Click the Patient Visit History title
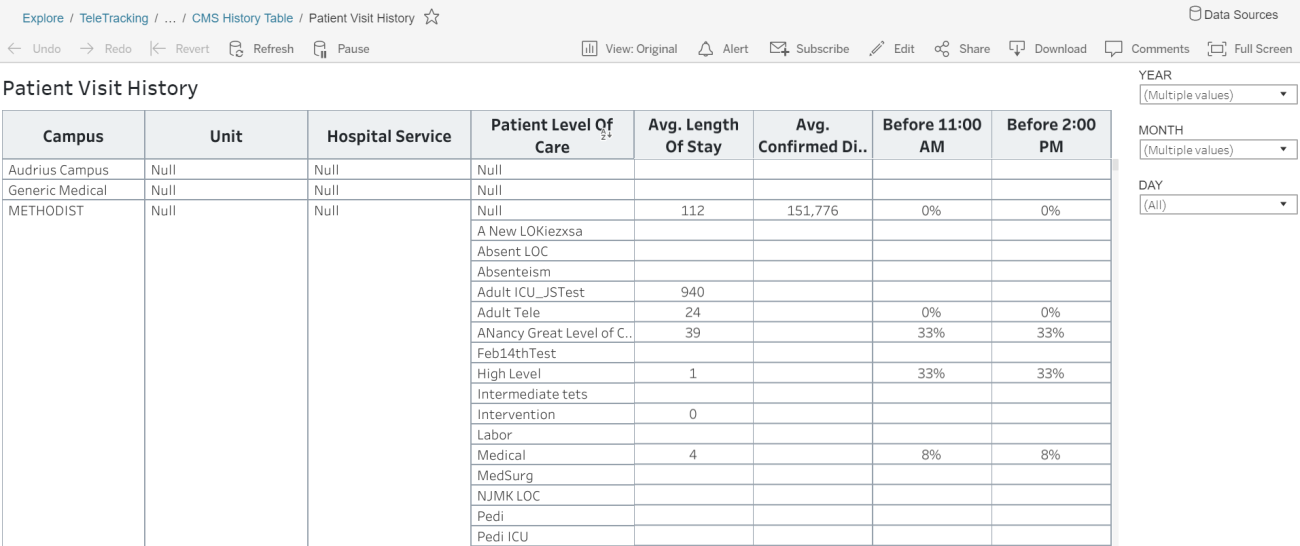 [100, 89]
